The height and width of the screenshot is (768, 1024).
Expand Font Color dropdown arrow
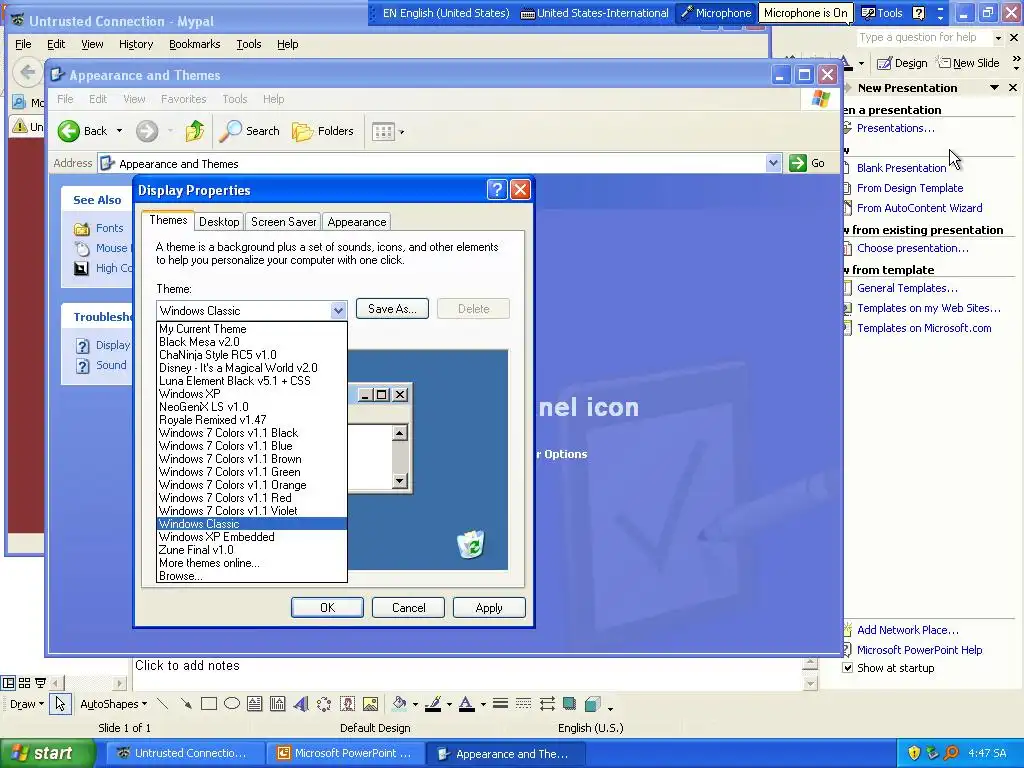pyautogui.click(x=483, y=705)
